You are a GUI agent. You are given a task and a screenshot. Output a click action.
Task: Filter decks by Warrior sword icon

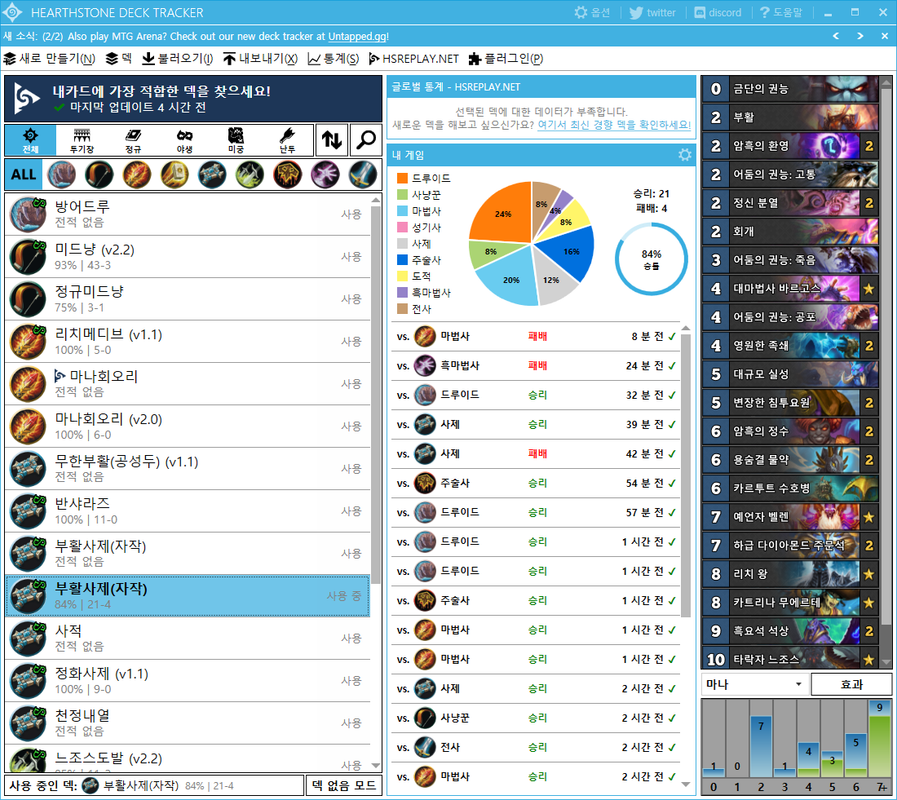coord(363,175)
